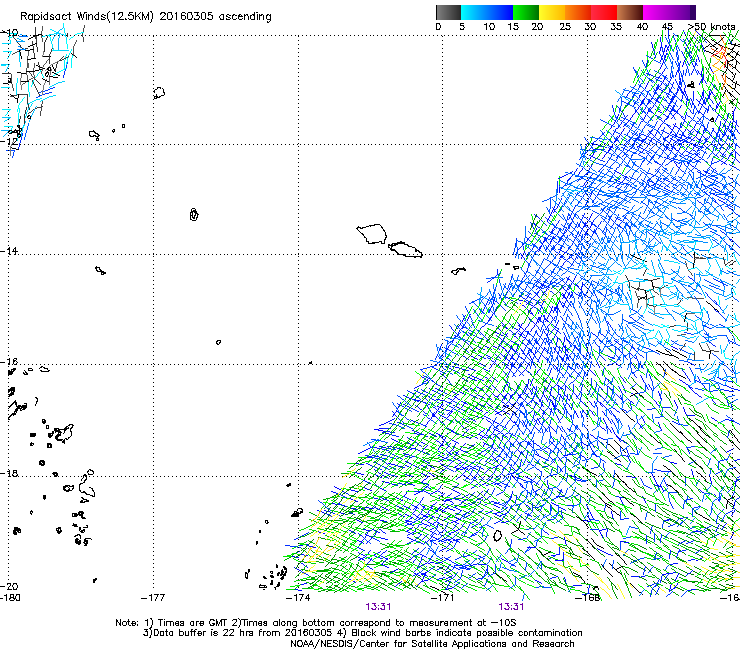Click the '-180' longitude axis label
The height and width of the screenshot is (650, 740).
10,598
